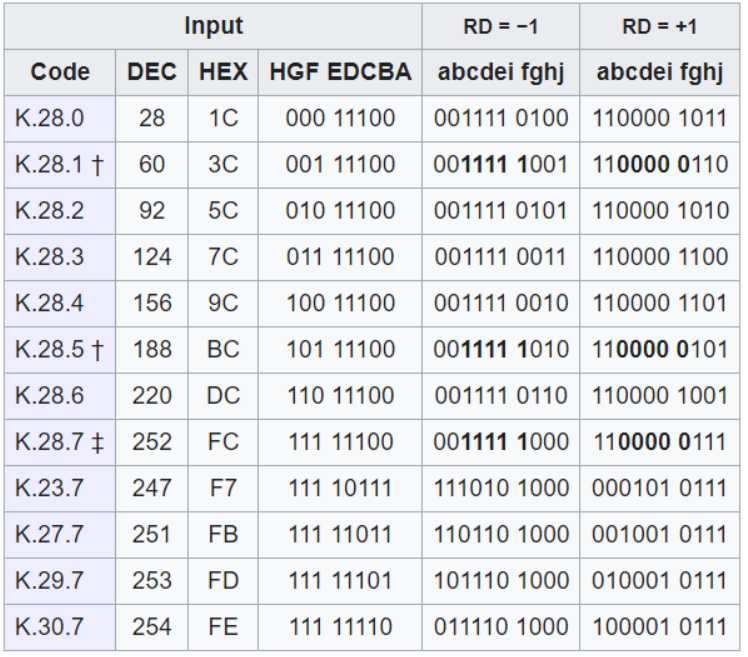Screen dimensions: 748x657
Task: Click the K.28.1 † code cell
Action: pyautogui.click(x=60, y=165)
